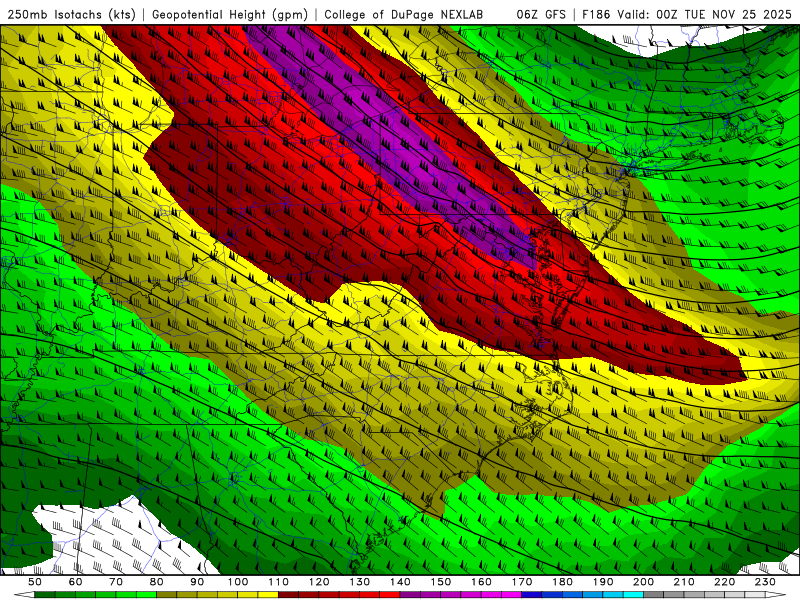Click the '100' knots label
800x600 pixels.
click(238, 582)
